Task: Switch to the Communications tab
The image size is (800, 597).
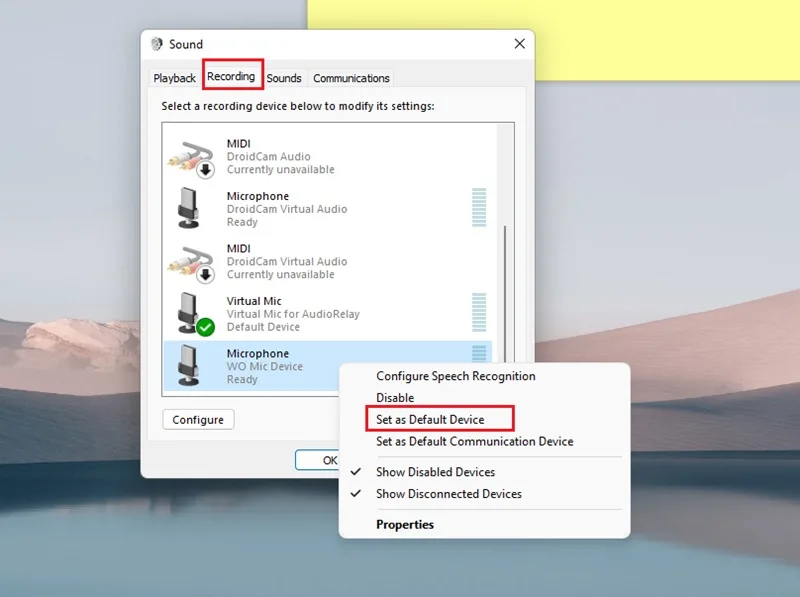Action: [x=351, y=78]
